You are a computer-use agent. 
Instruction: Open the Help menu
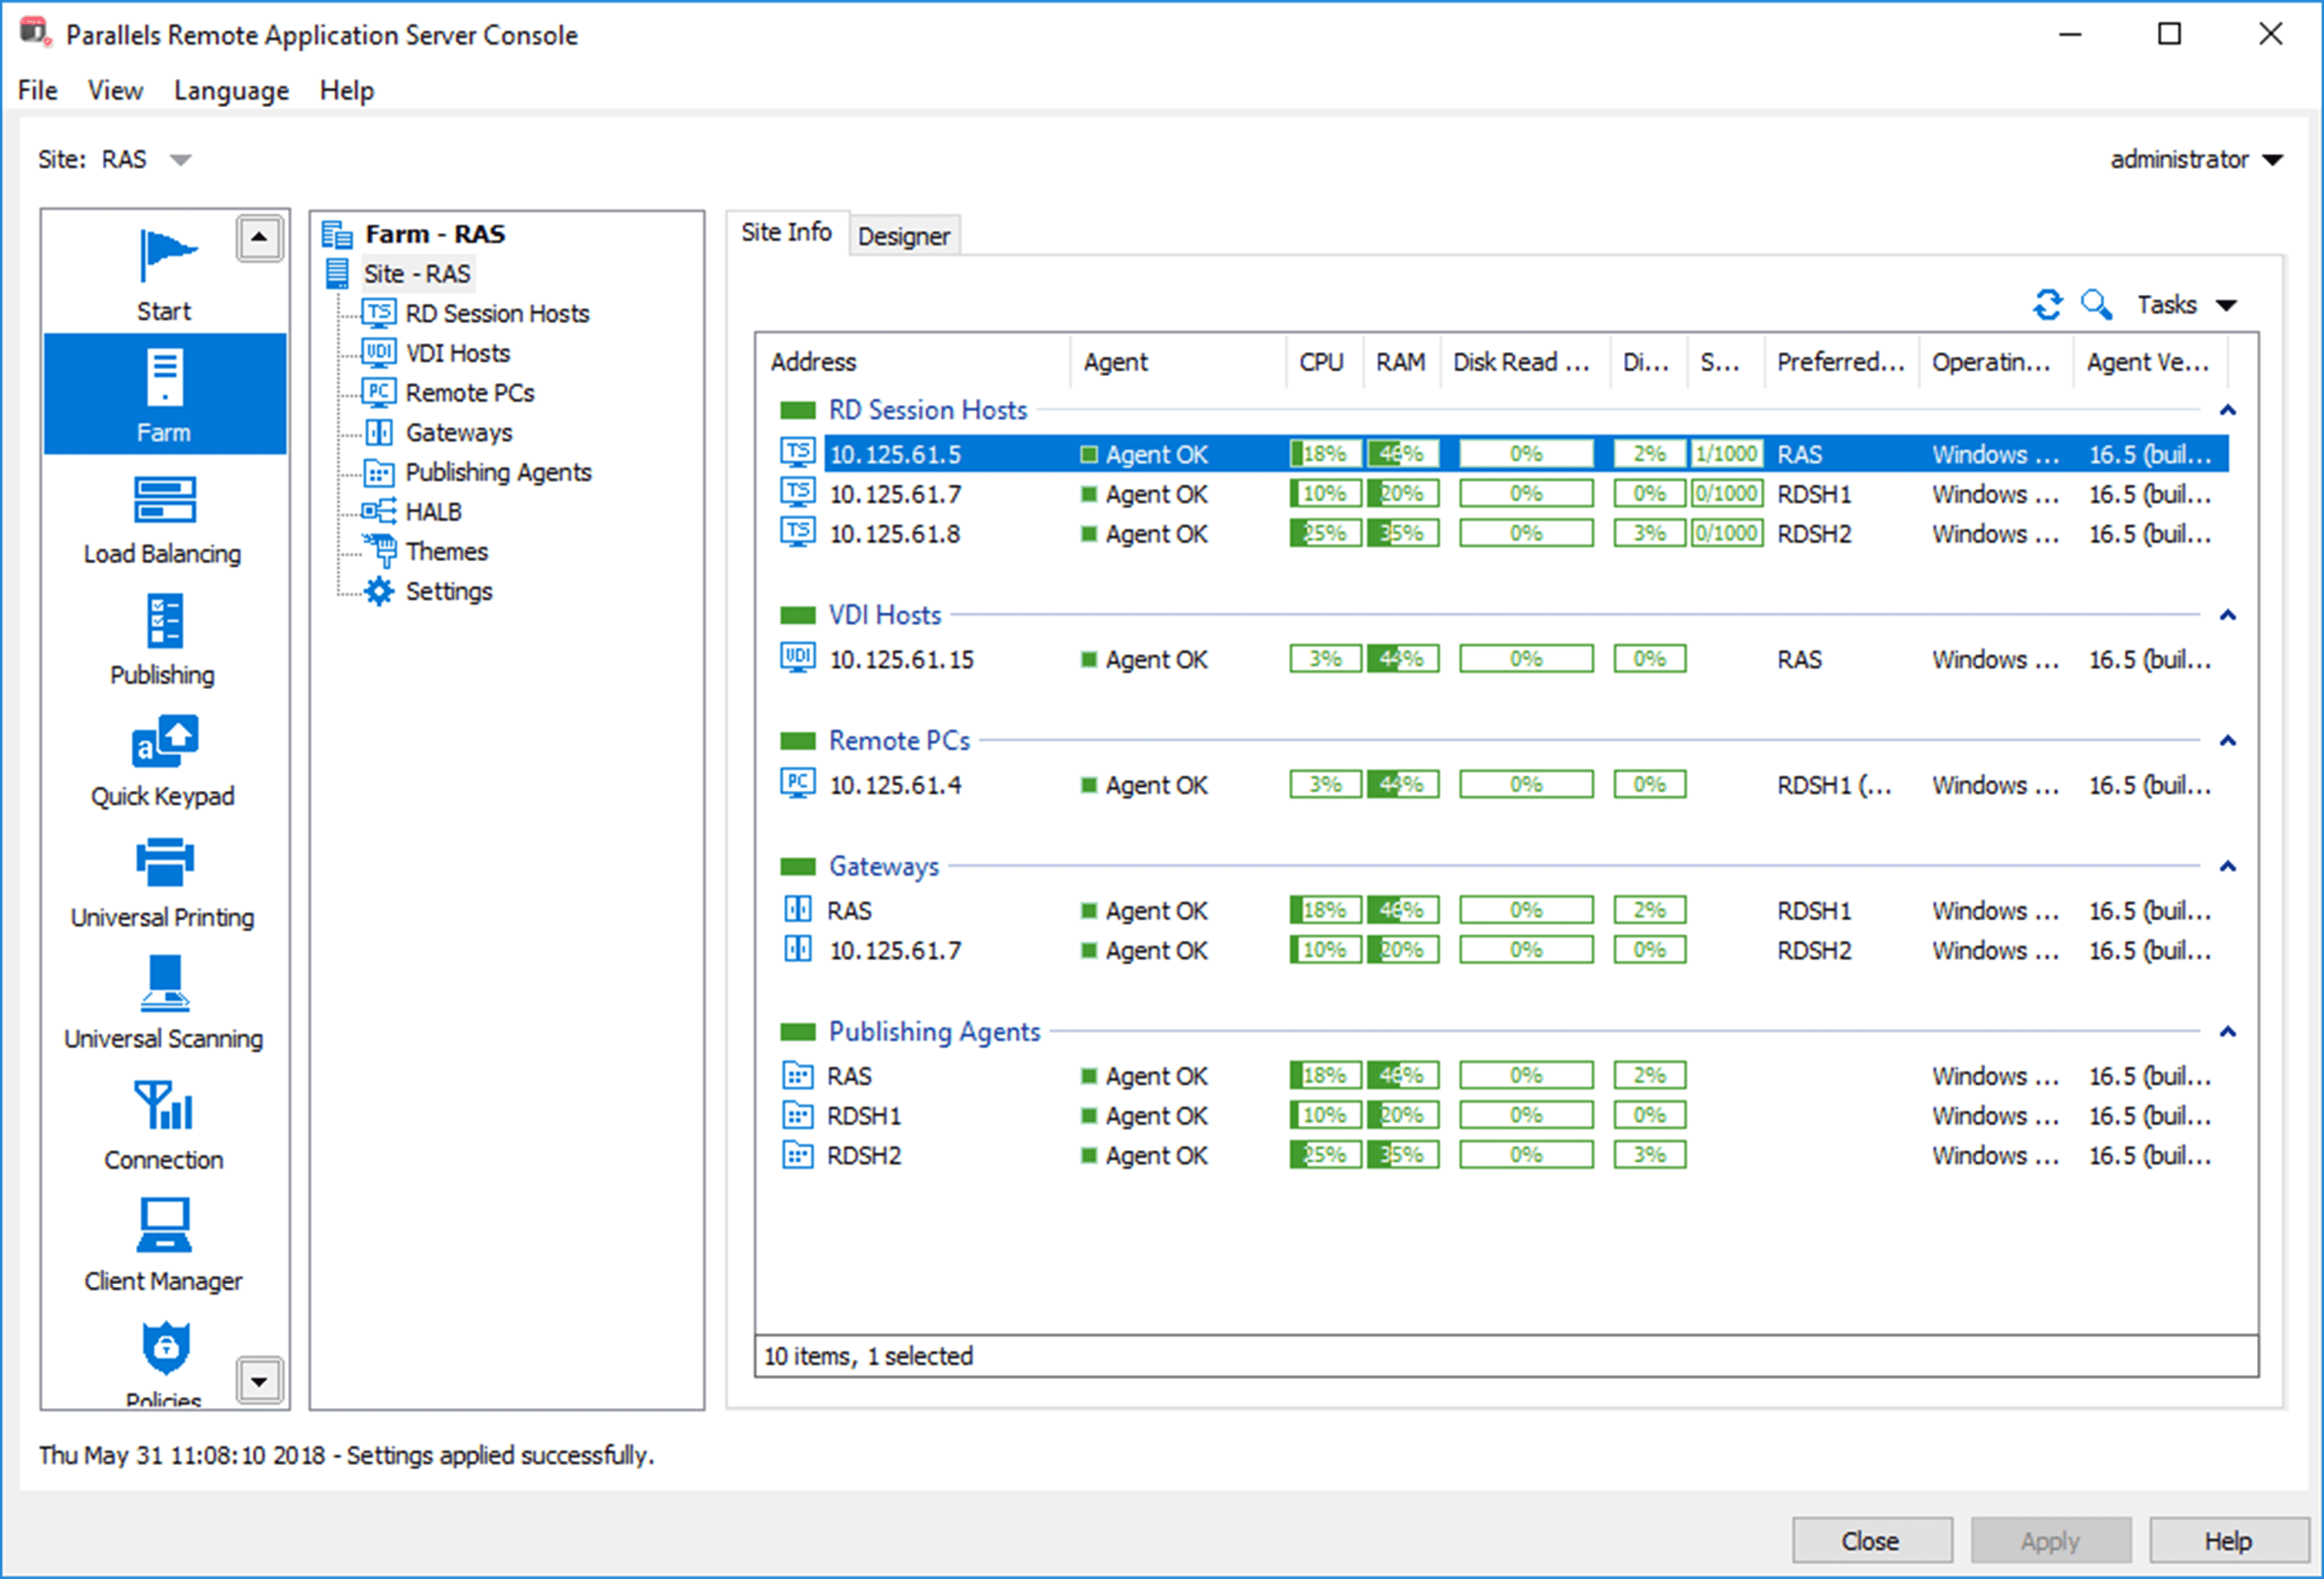tap(347, 90)
